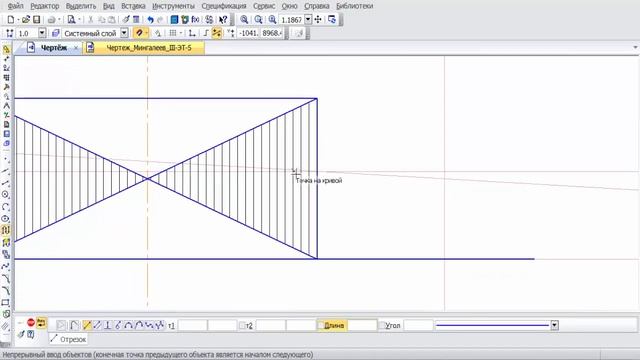Toggle the auto-create object button
This screenshot has width=640, height=360.
(x=41, y=322)
